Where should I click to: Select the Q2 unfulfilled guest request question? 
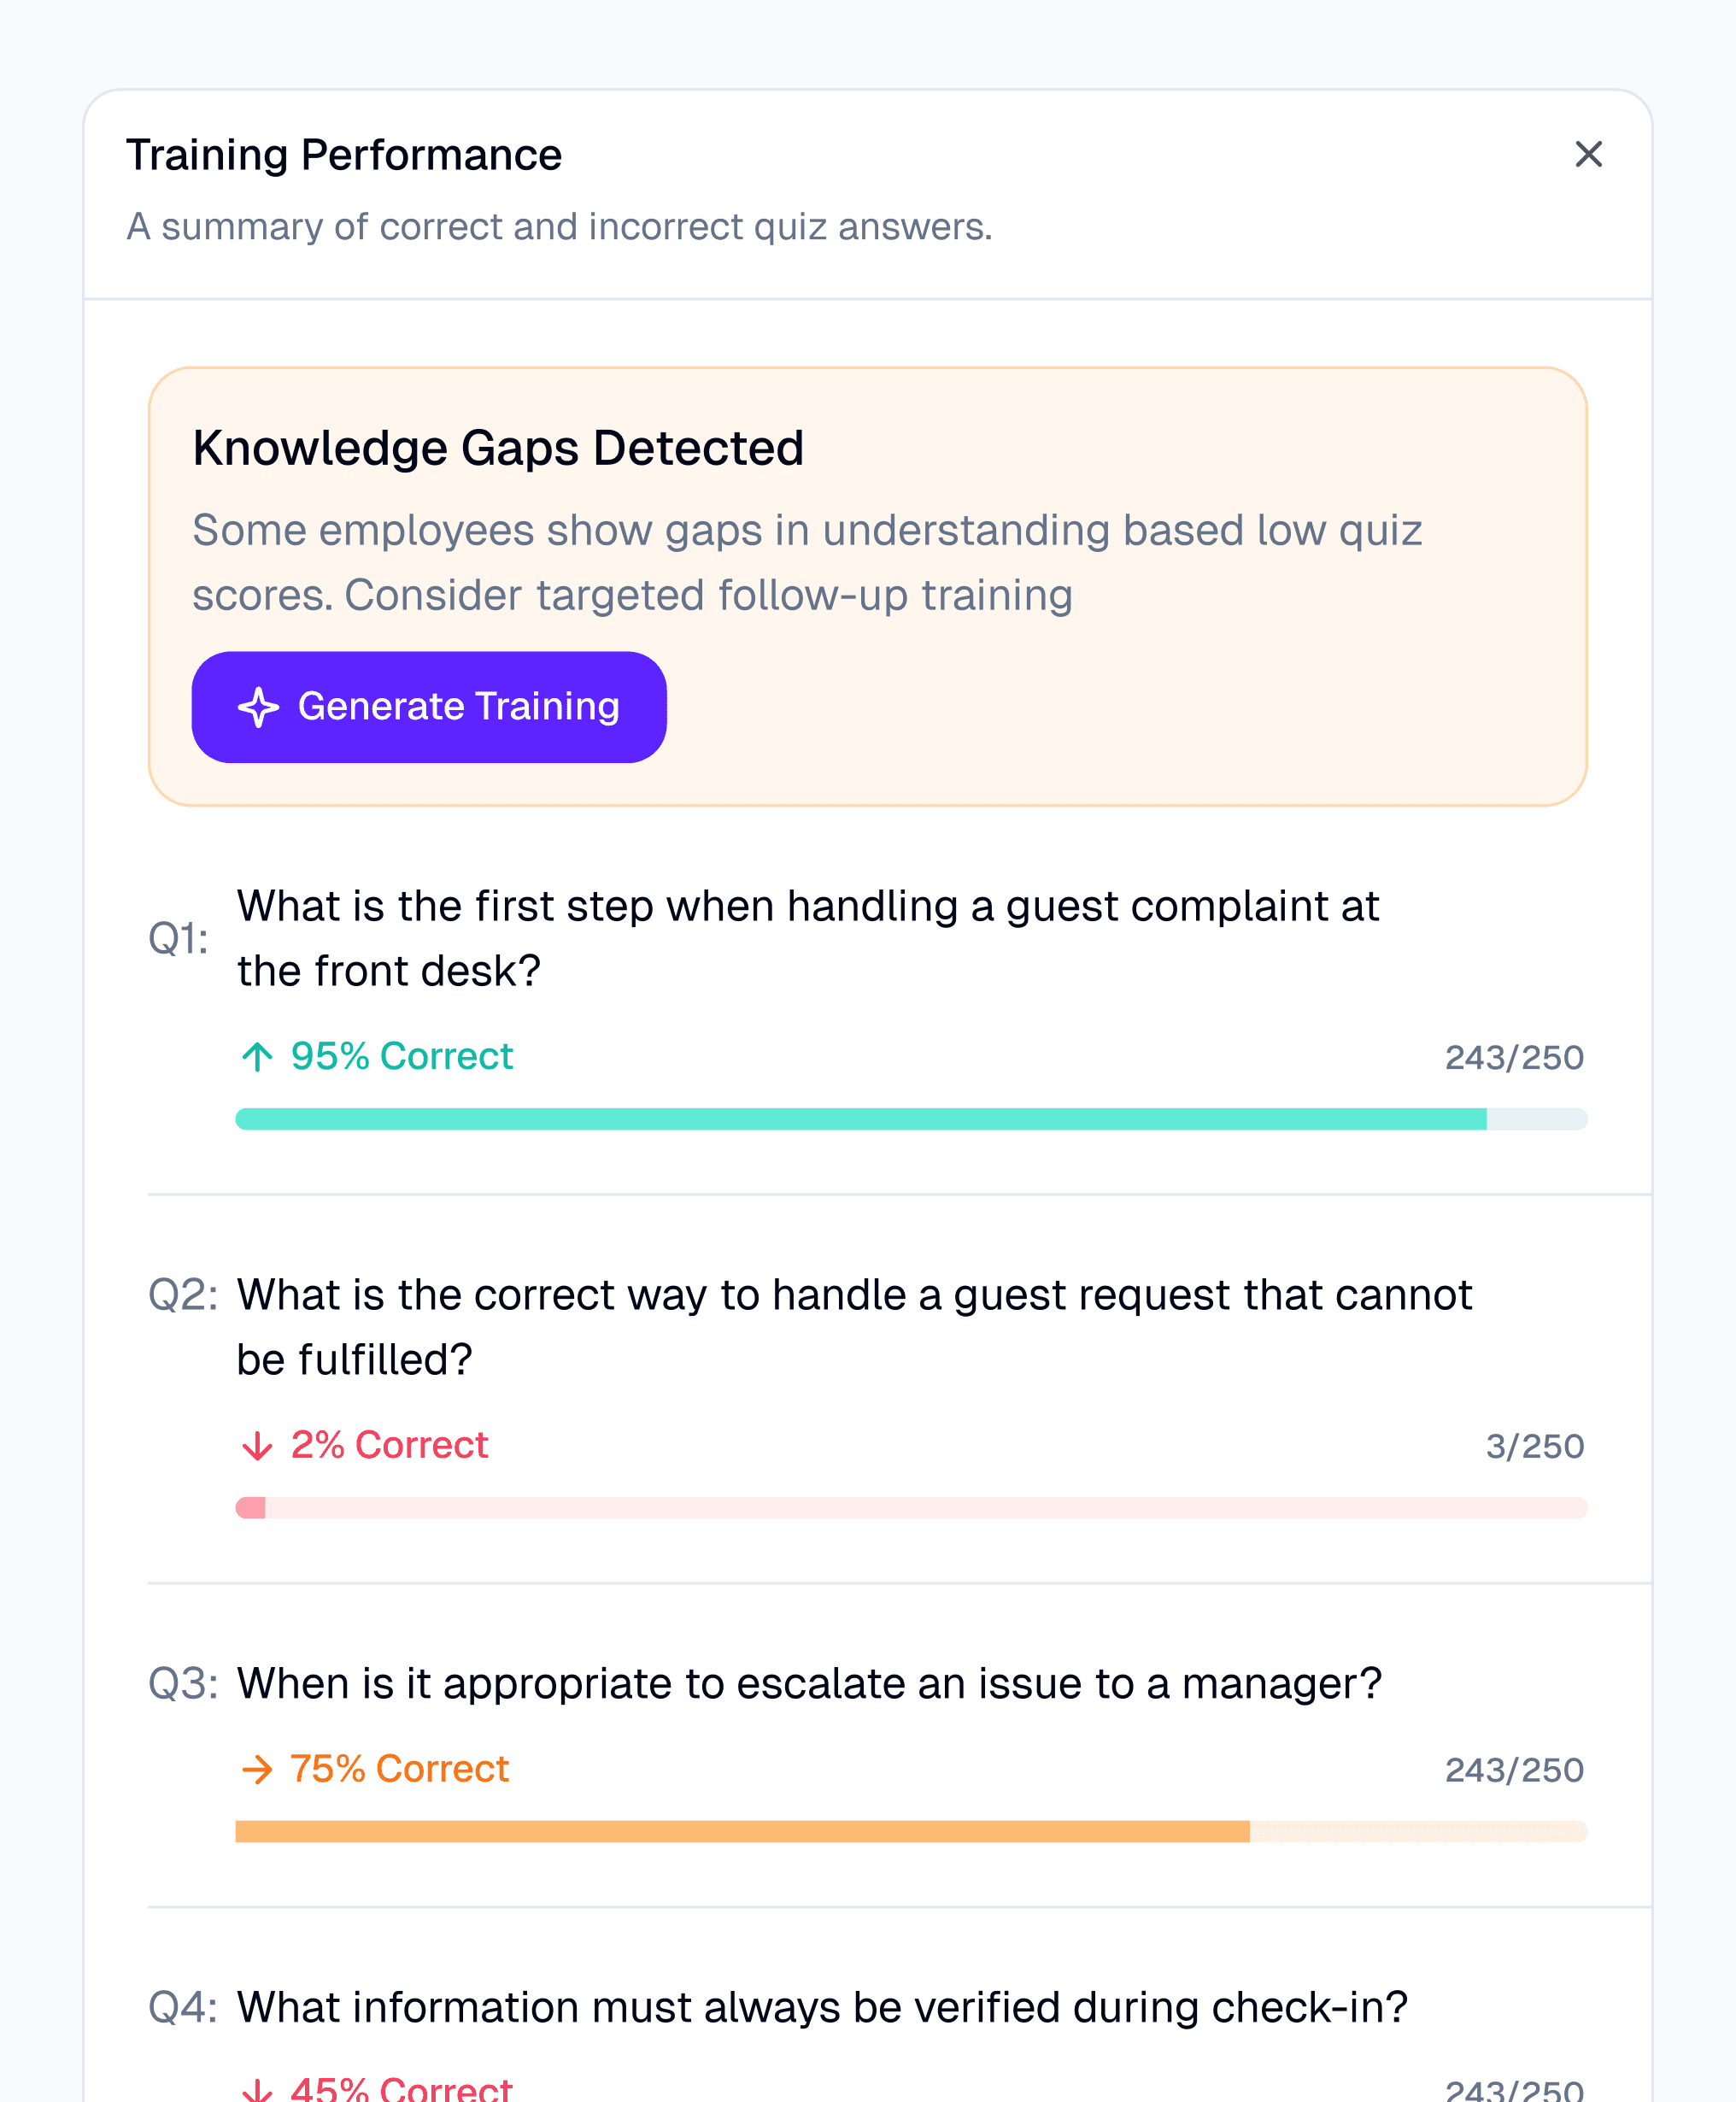coord(854,1327)
